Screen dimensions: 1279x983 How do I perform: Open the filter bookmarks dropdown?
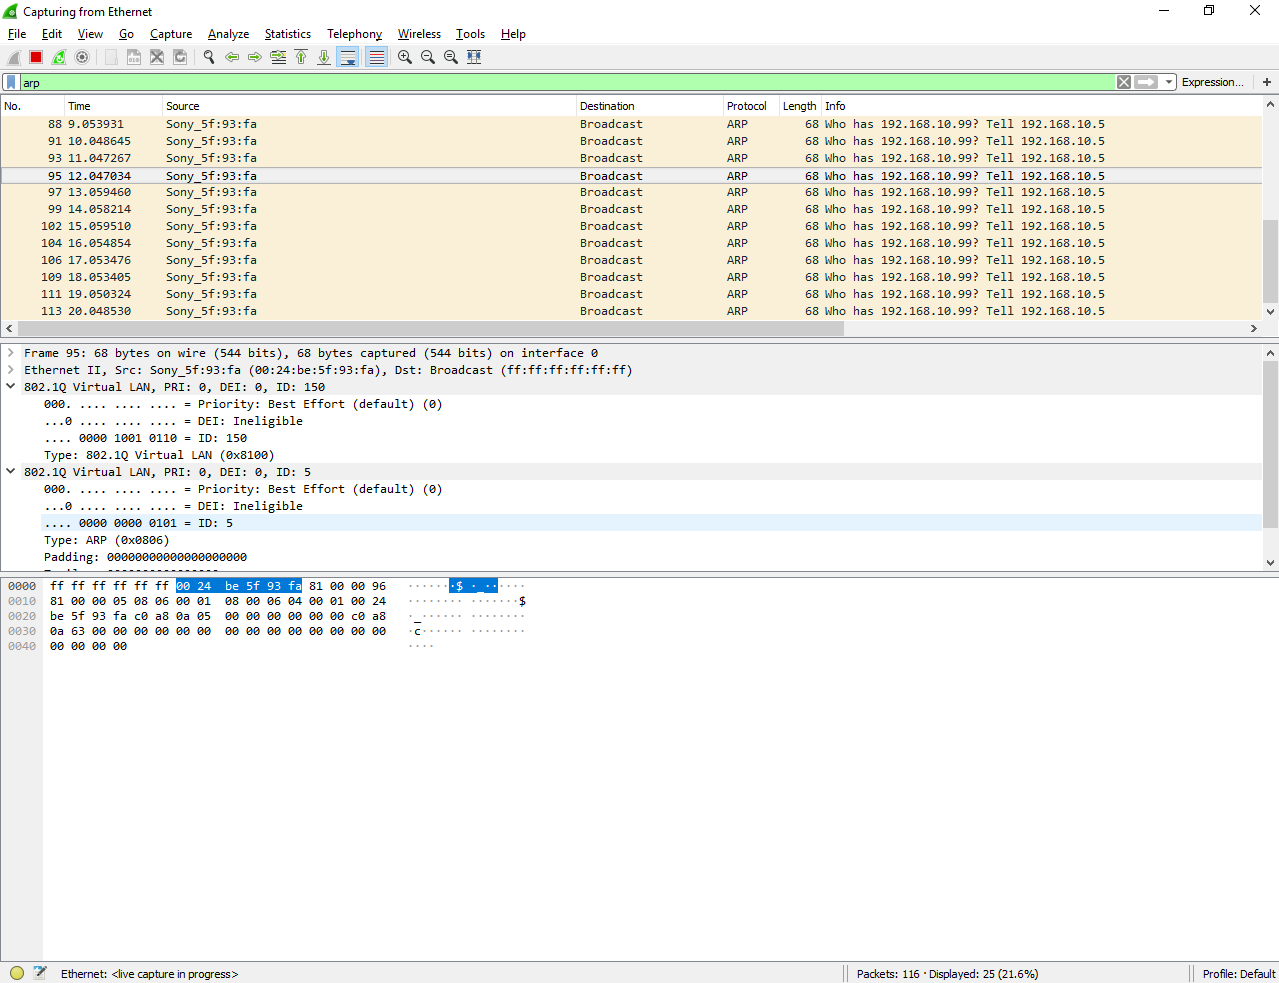tap(10, 82)
